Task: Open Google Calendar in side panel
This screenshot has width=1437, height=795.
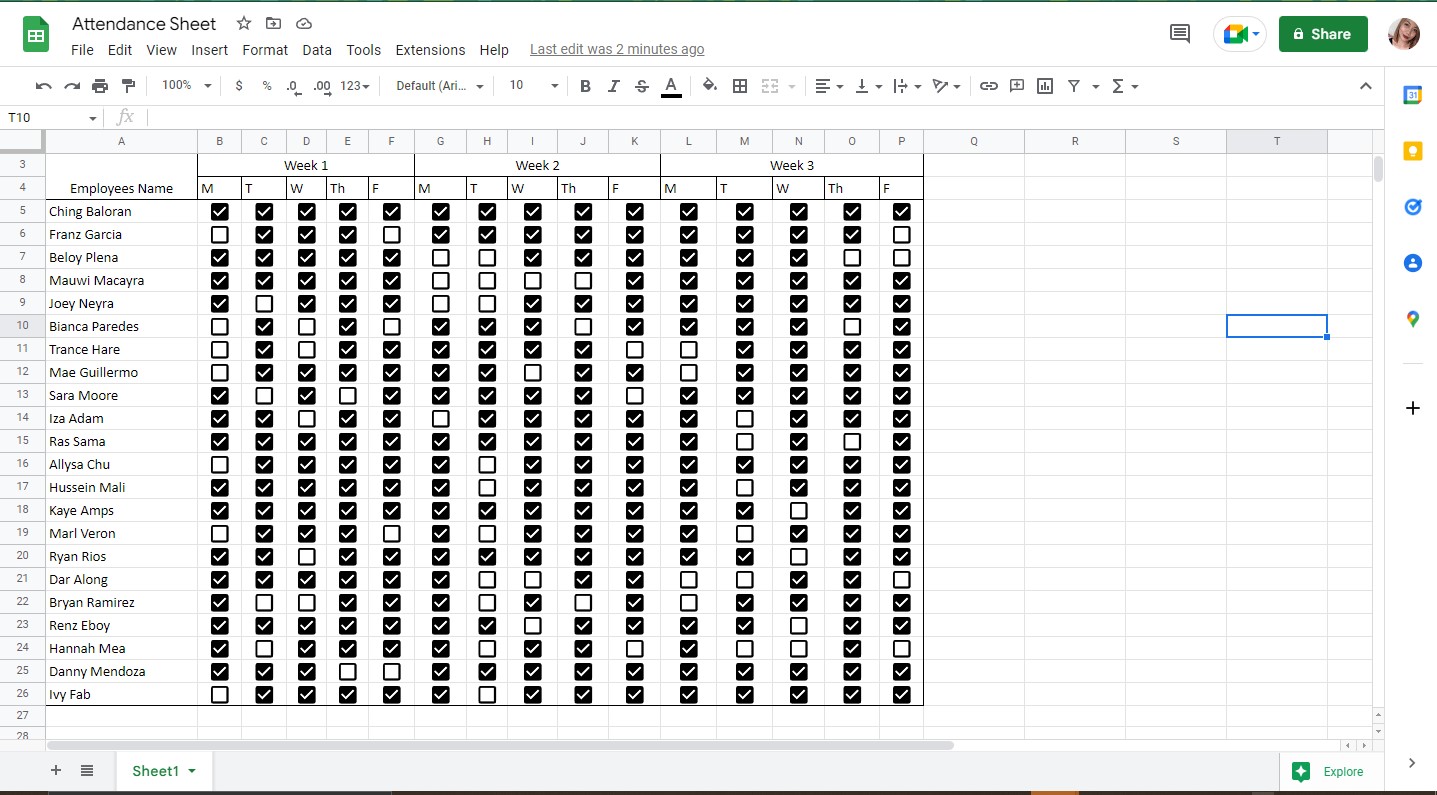Action: point(1413,95)
